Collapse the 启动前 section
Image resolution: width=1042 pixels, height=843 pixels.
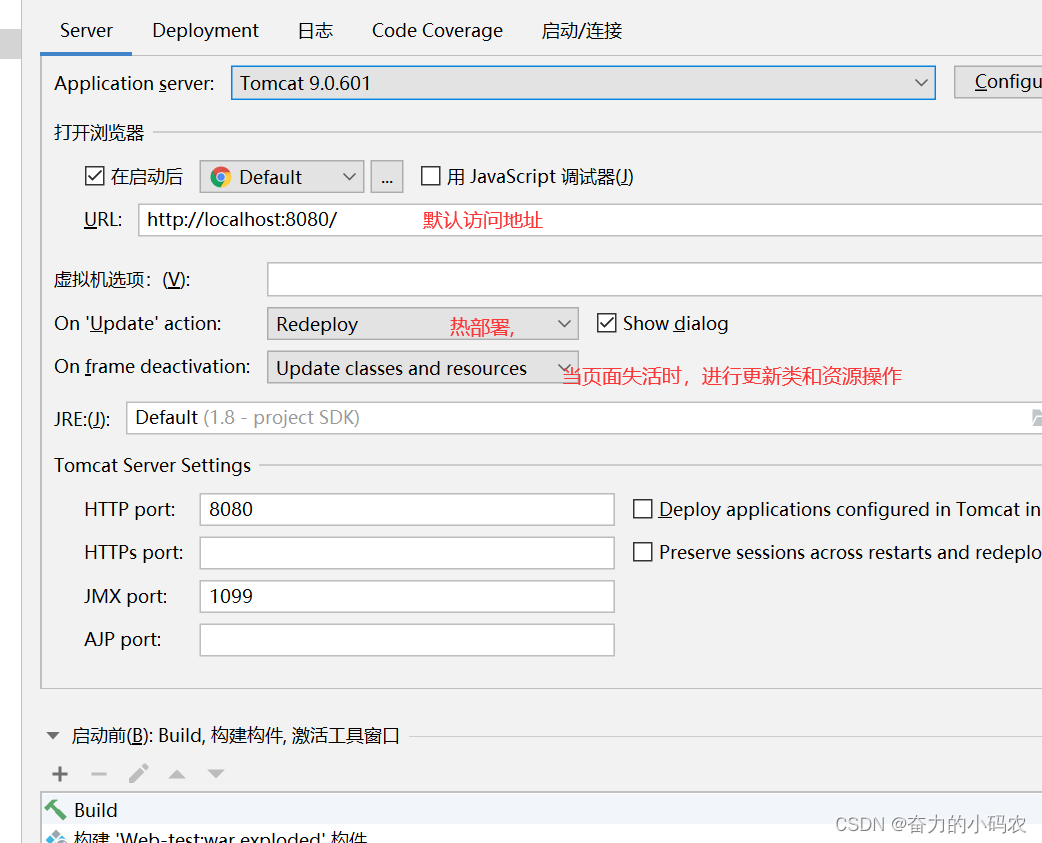point(53,735)
